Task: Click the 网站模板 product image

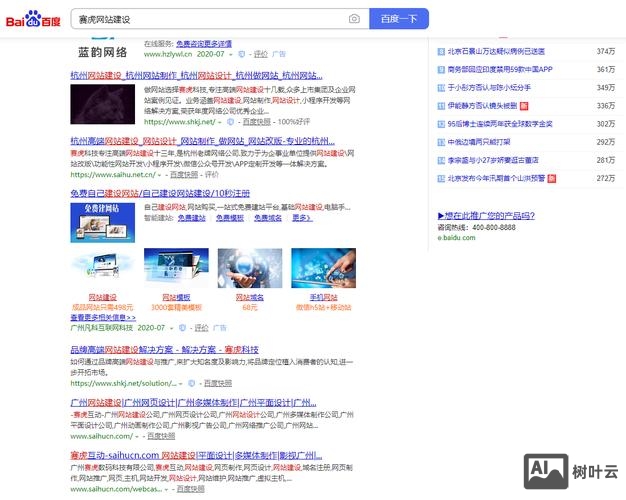Action: point(176,268)
